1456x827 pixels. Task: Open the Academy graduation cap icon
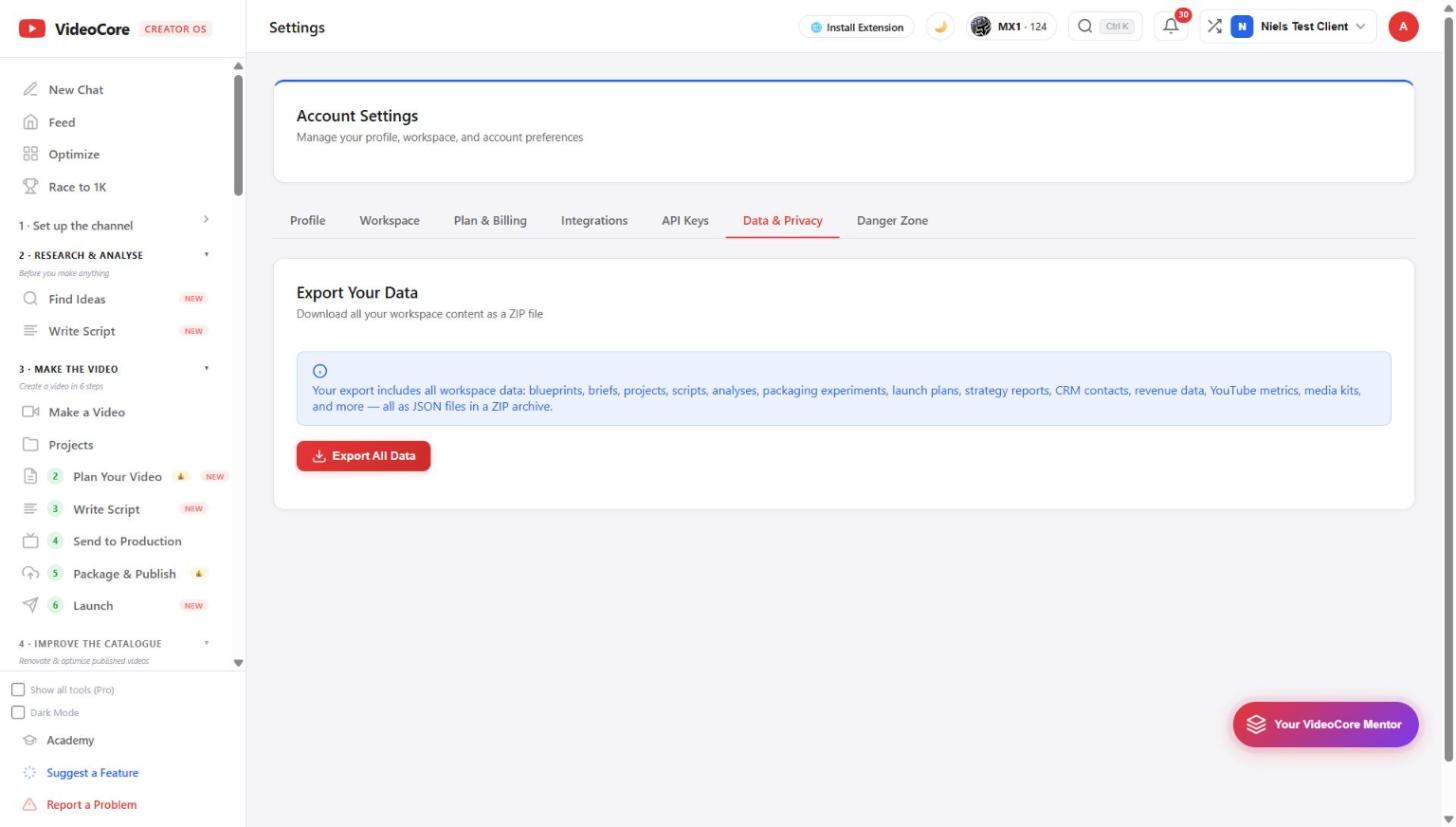[30, 741]
